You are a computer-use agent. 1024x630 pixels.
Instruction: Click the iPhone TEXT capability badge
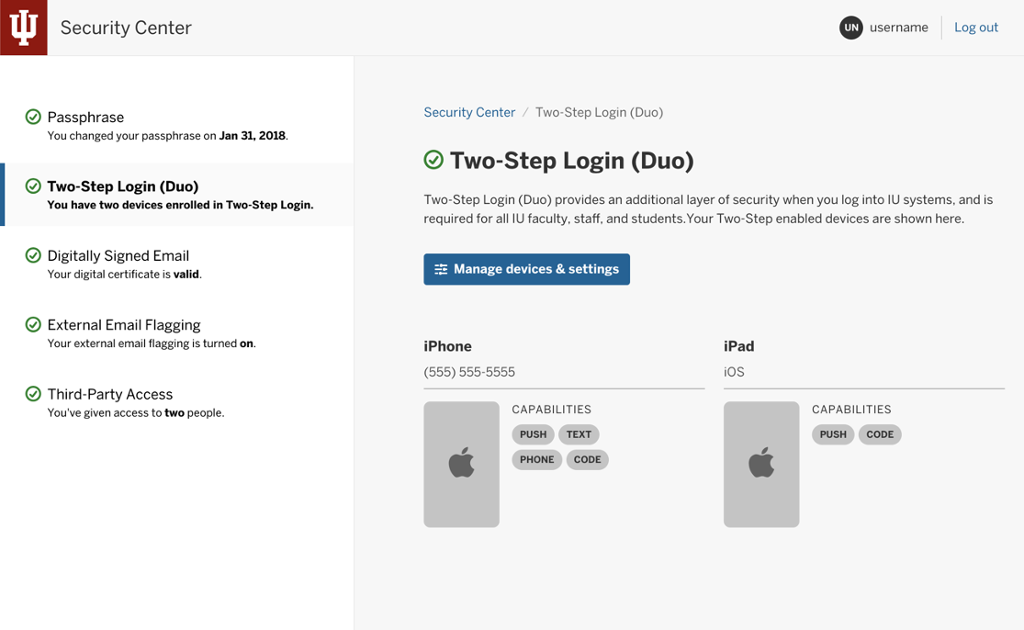[x=579, y=434]
